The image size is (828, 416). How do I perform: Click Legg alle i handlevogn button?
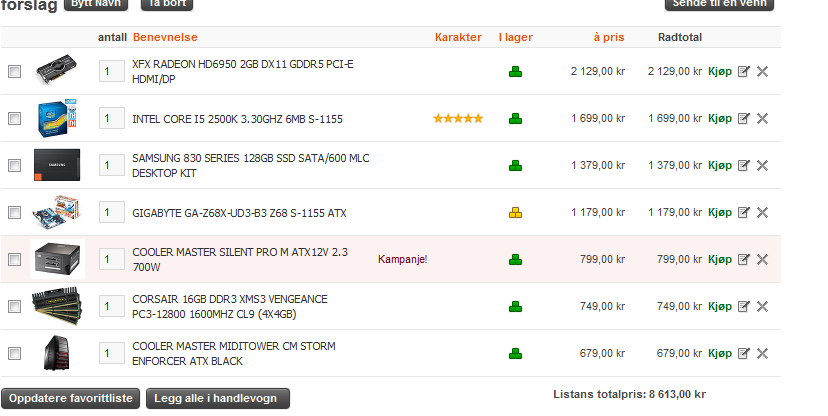218,399
